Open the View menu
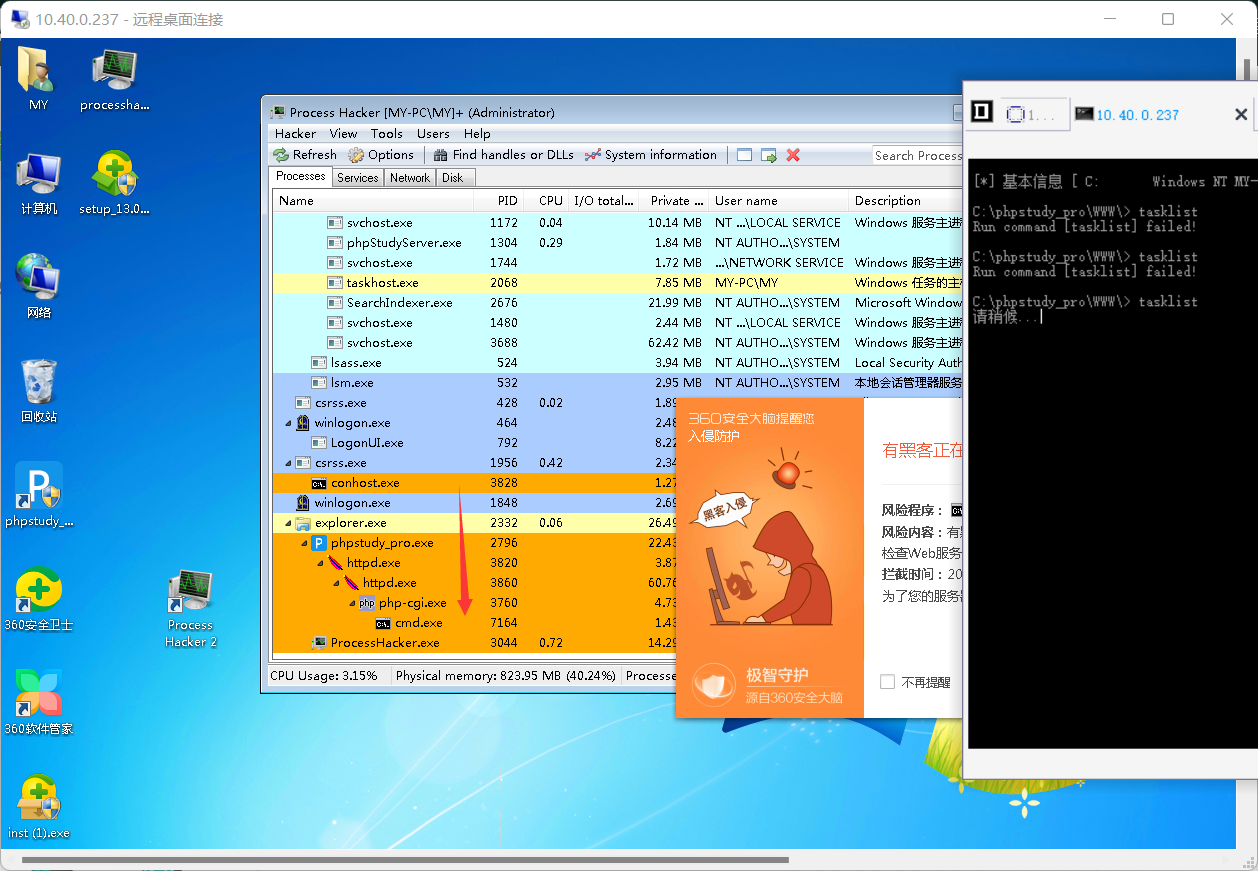1258x871 pixels. coord(343,133)
